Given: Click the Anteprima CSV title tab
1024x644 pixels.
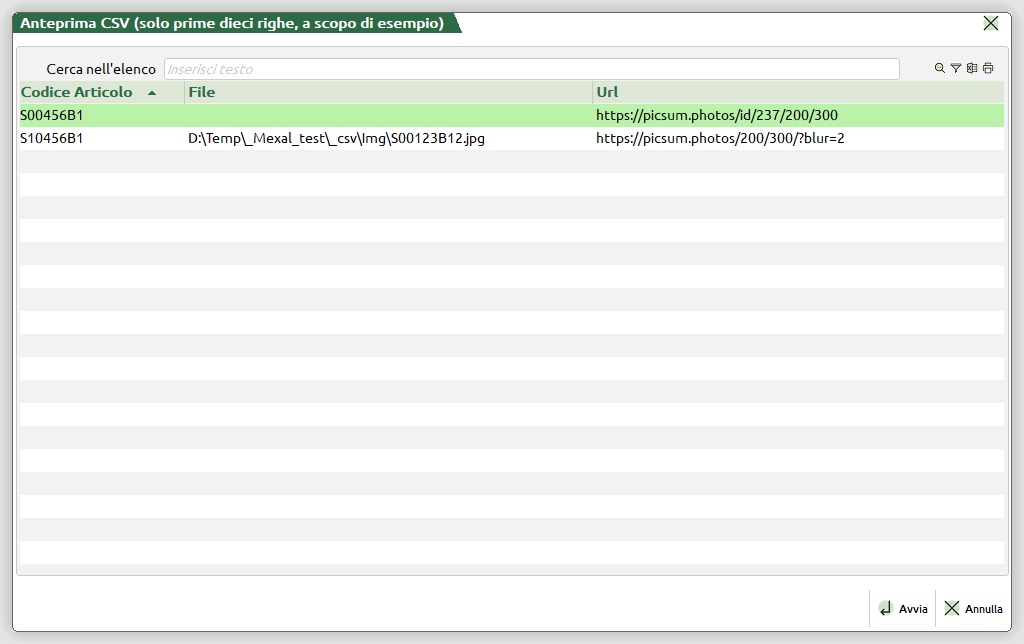Looking at the screenshot, I should (232, 23).
